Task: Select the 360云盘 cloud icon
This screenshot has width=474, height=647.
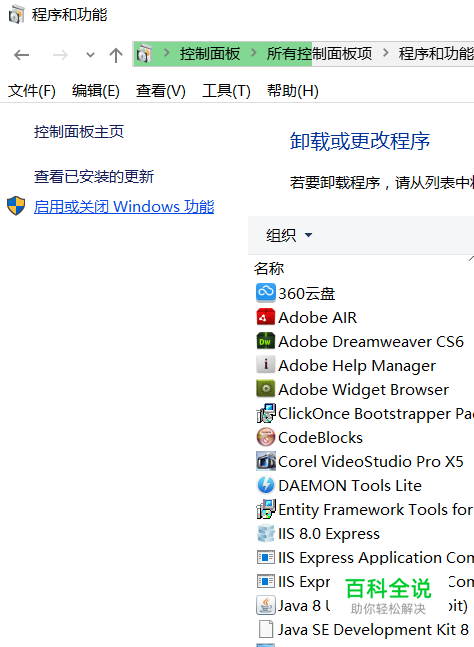Action: coord(265,293)
